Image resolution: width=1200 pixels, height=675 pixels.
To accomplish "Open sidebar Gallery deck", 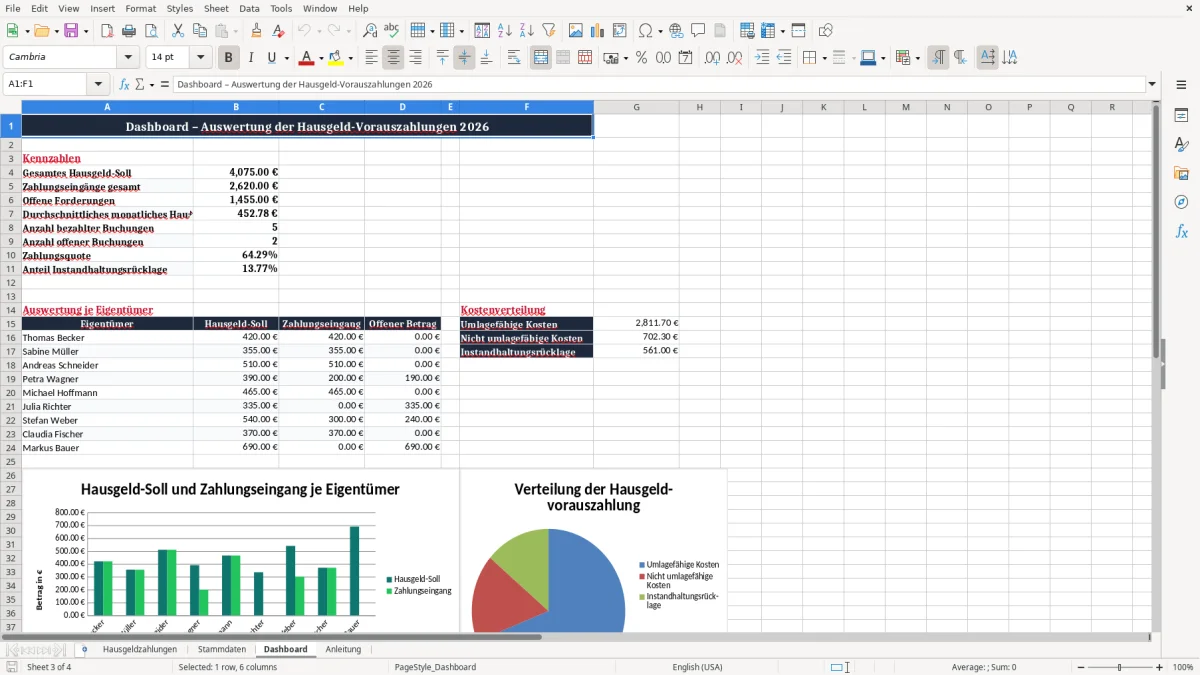I will click(1181, 173).
